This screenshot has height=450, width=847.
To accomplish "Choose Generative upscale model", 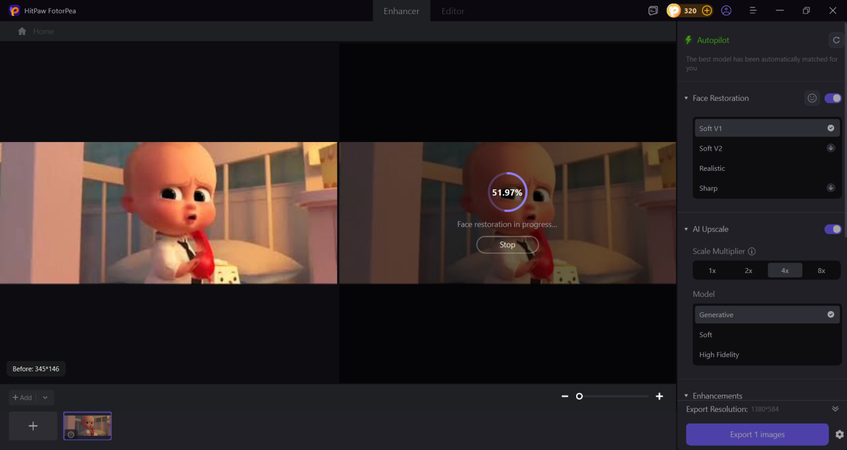I will (x=767, y=314).
